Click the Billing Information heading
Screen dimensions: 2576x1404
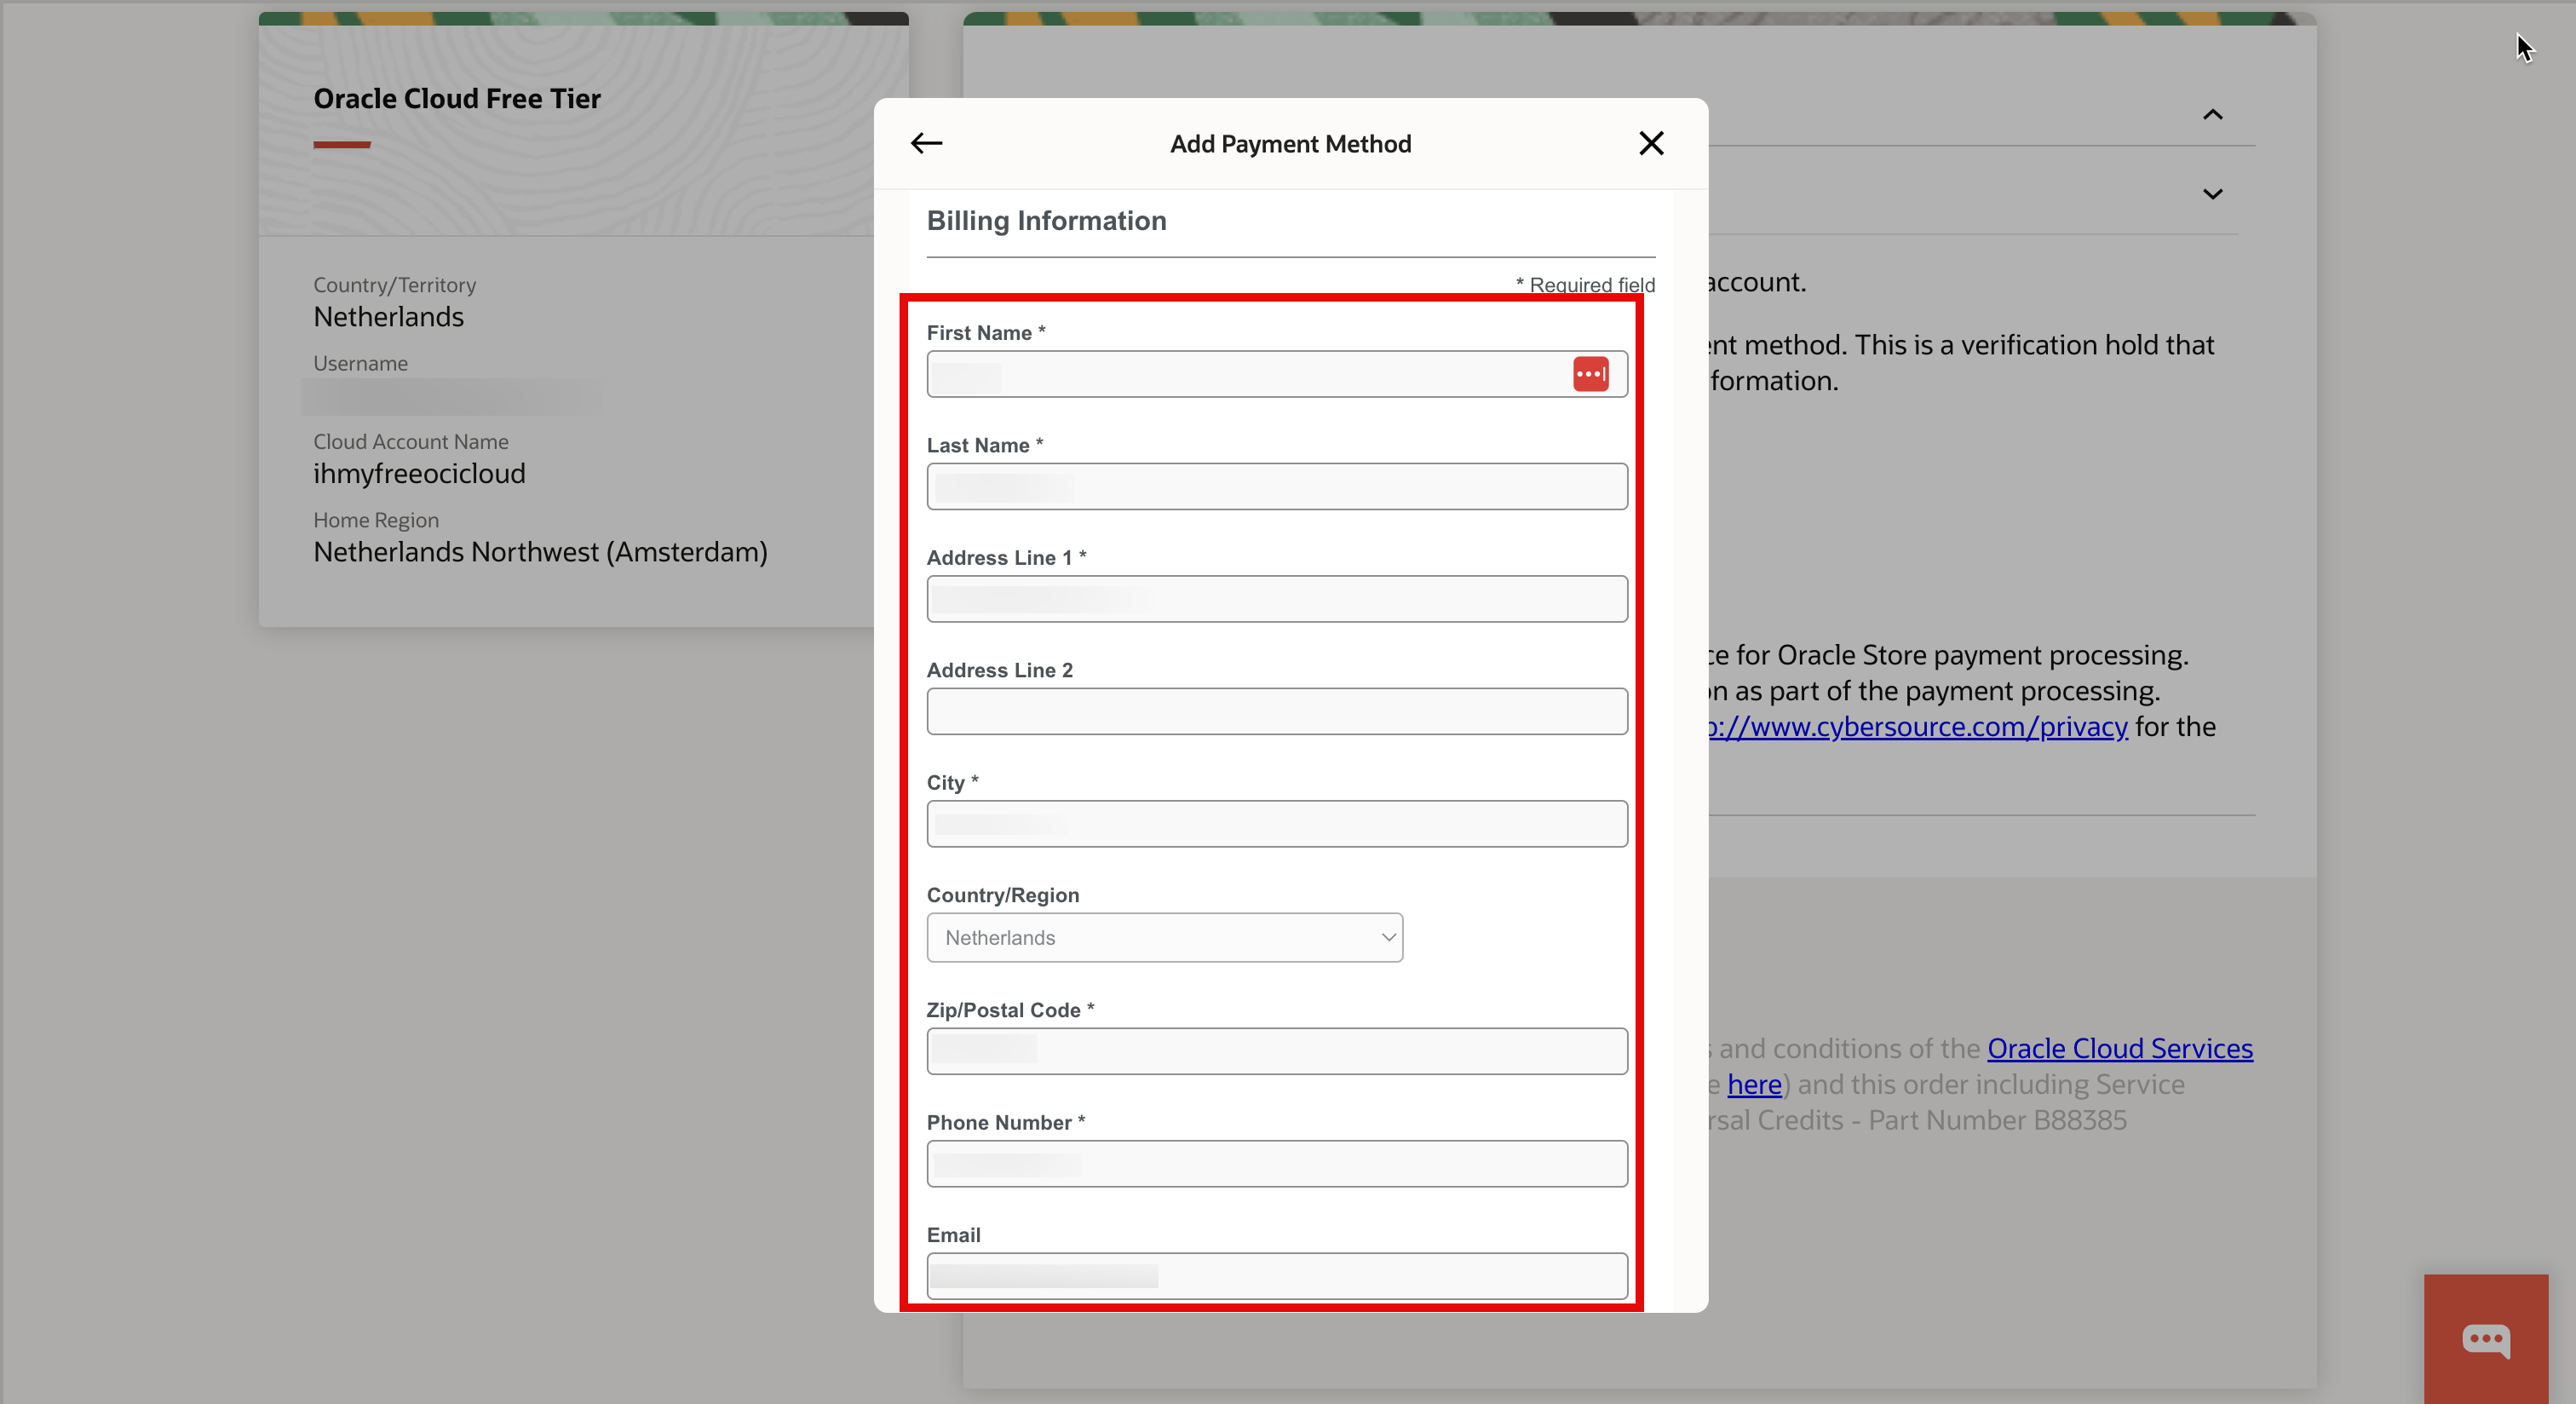tap(1046, 221)
